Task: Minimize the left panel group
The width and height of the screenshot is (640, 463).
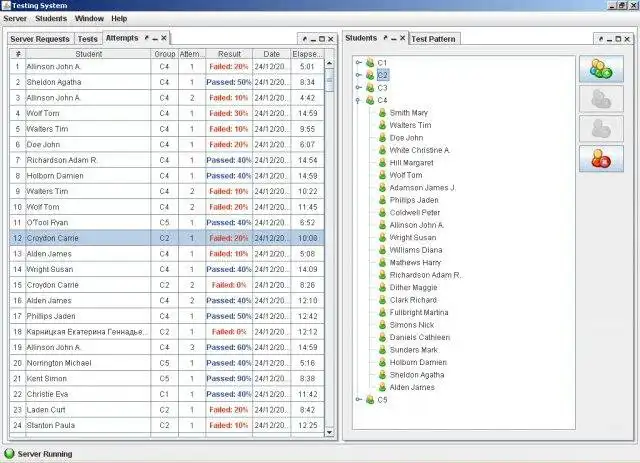Action: 313,39
